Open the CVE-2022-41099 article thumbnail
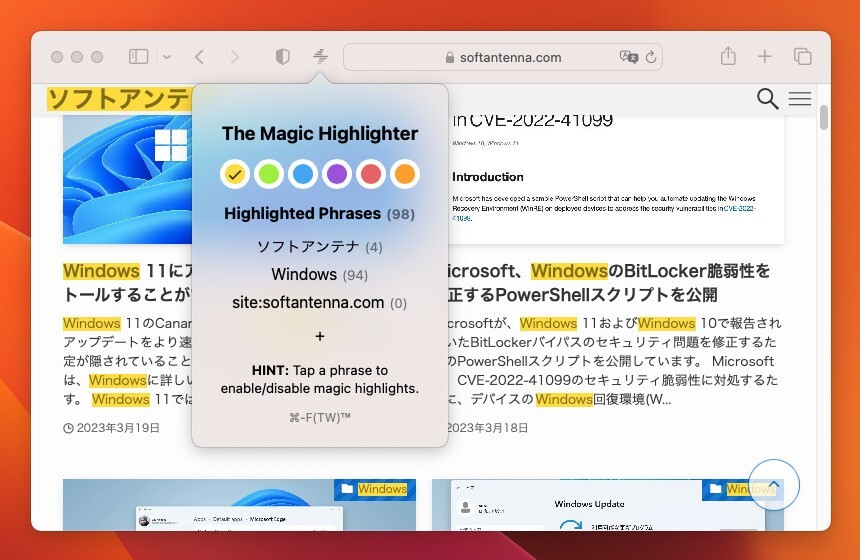The height and width of the screenshot is (560, 860). (616, 179)
